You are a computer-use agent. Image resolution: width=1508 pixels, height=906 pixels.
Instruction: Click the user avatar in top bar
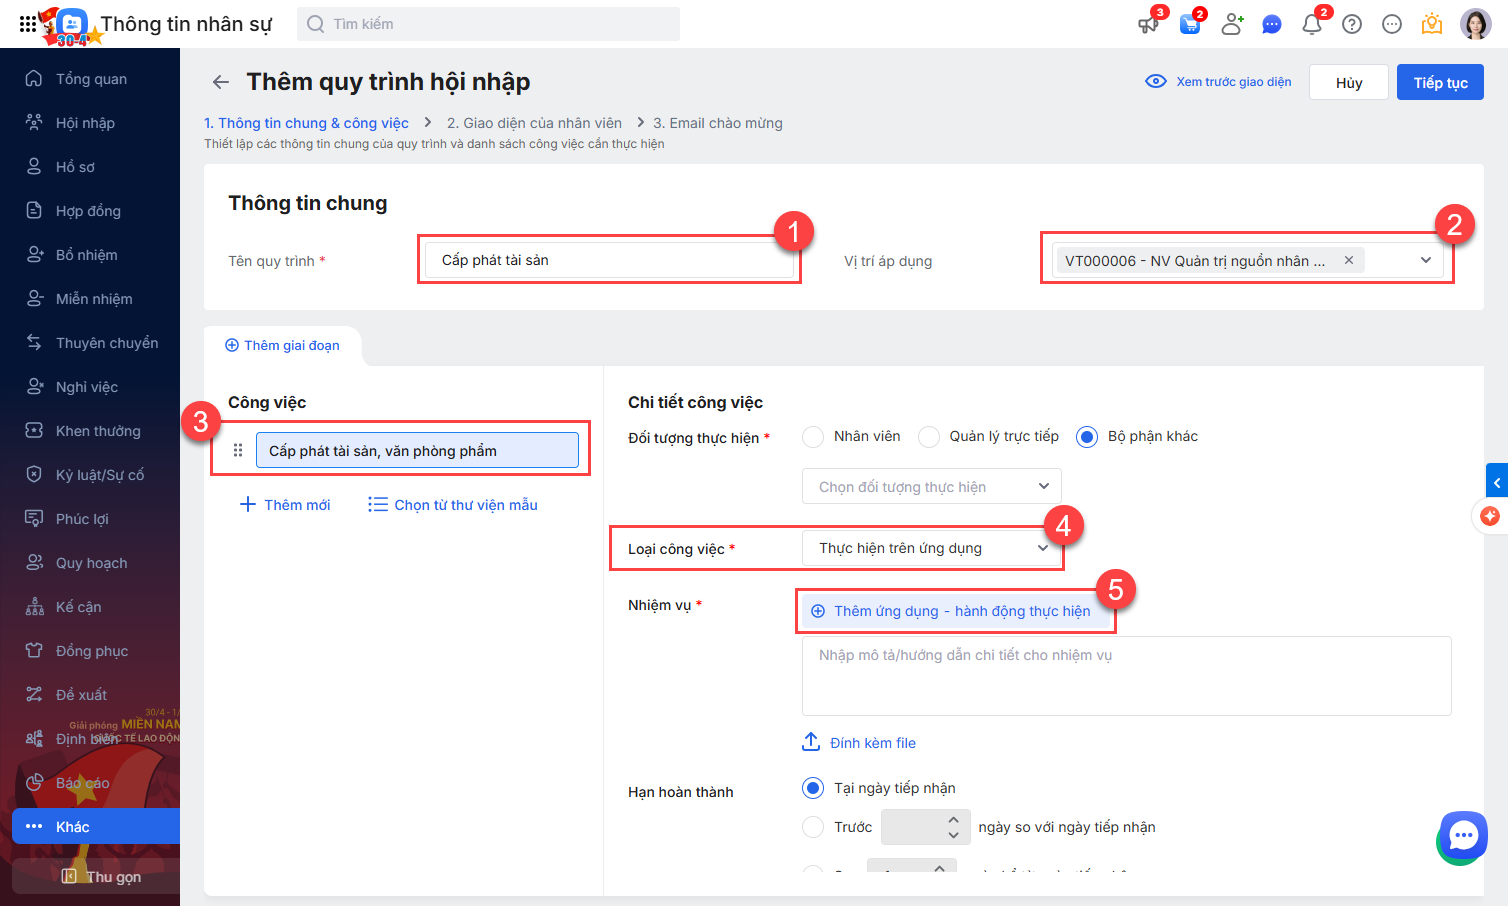tap(1475, 25)
